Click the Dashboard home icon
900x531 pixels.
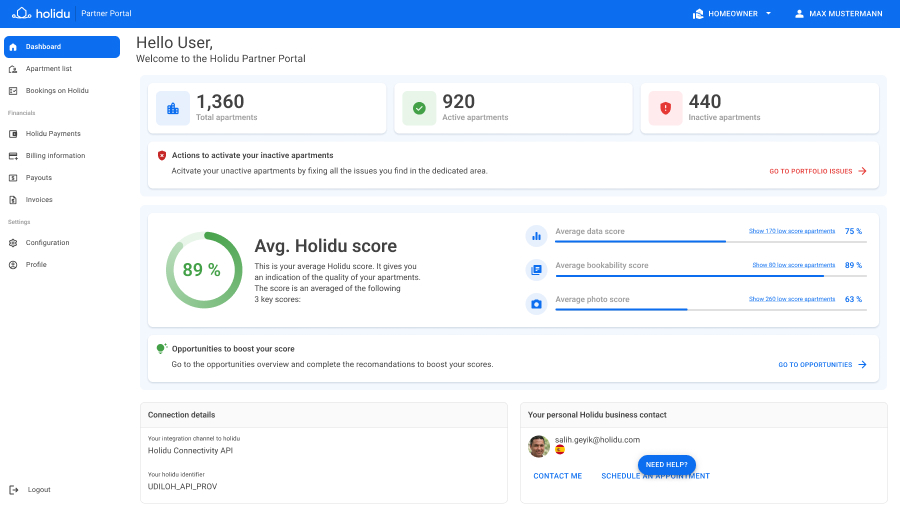coord(13,47)
